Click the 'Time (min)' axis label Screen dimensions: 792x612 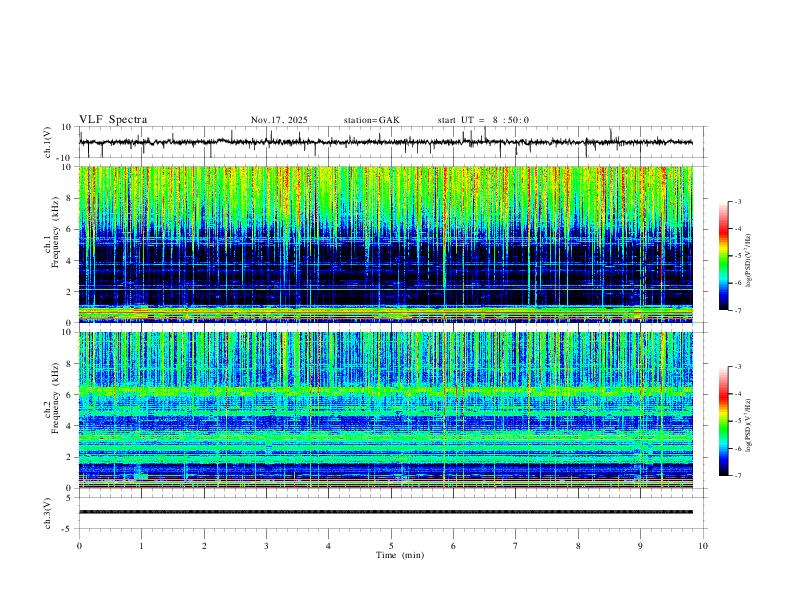pyautogui.click(x=400, y=555)
